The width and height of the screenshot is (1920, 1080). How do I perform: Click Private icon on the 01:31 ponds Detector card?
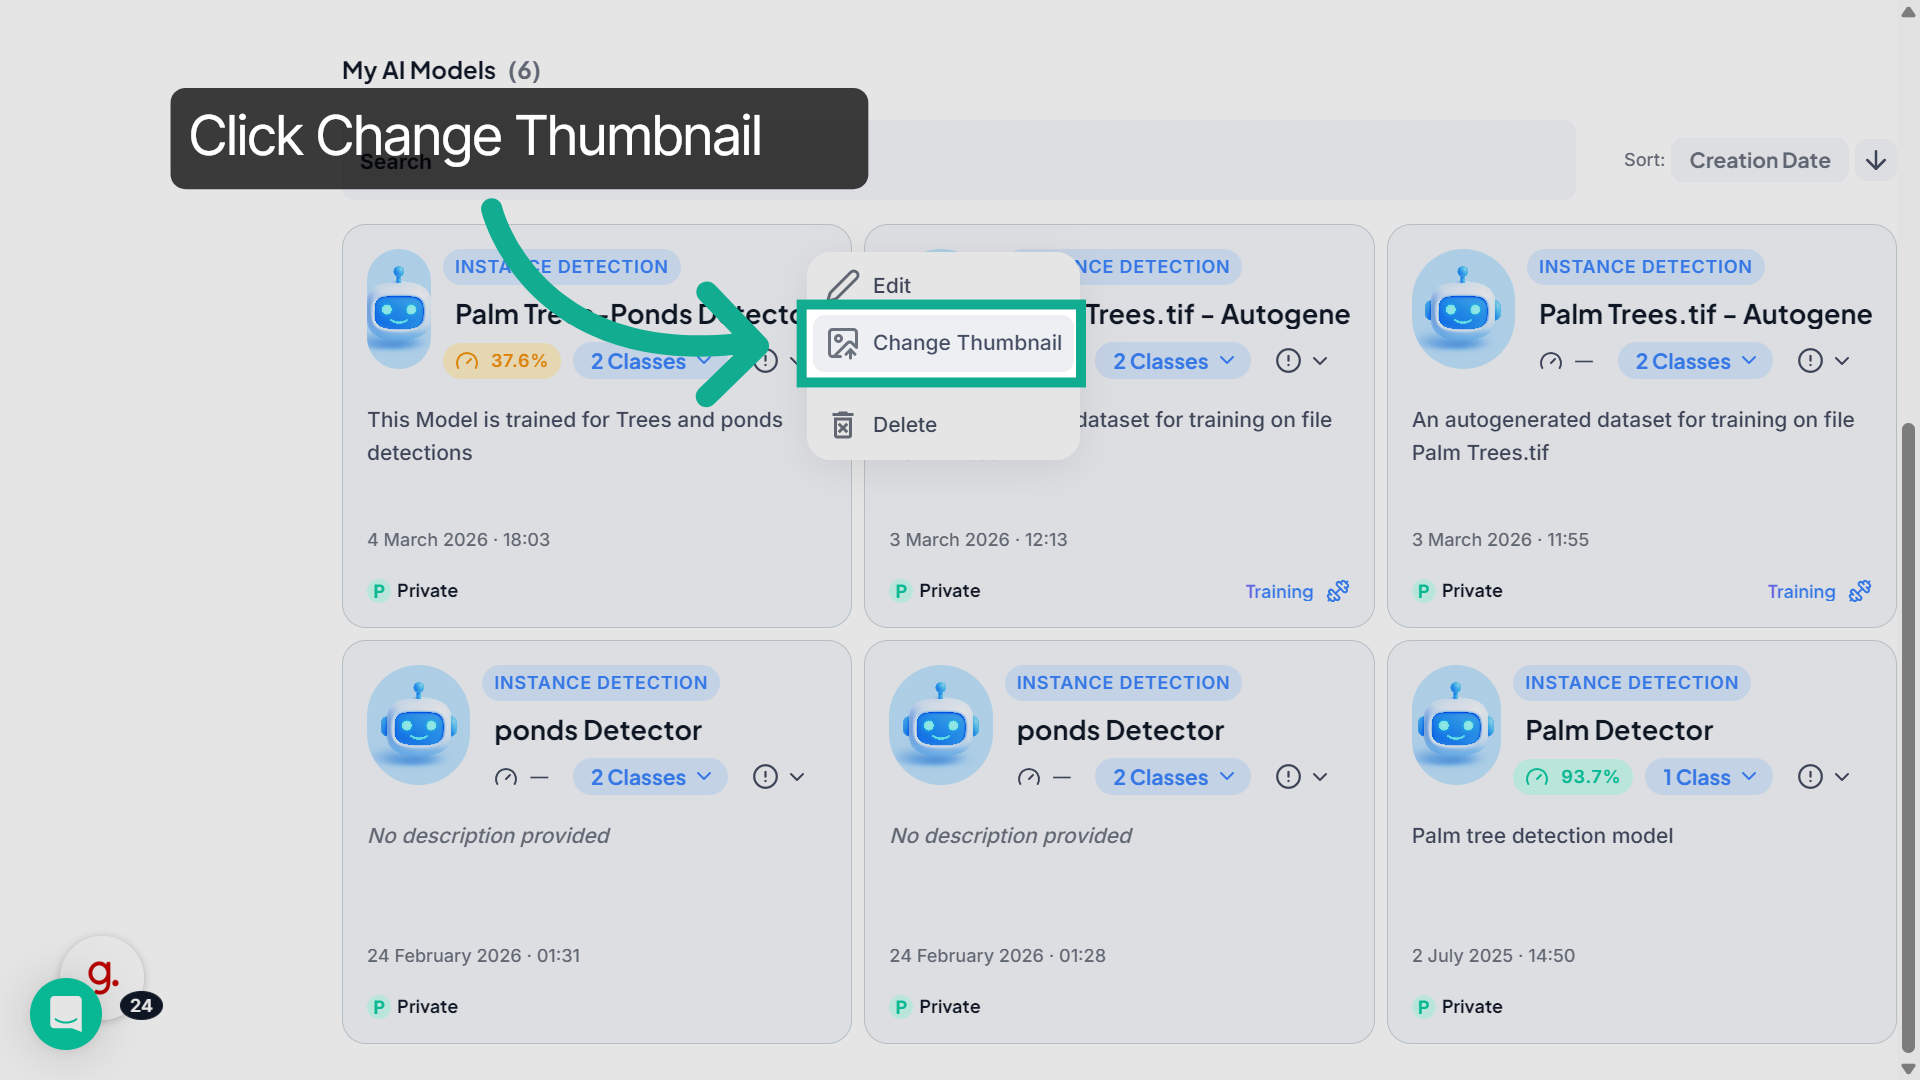point(378,1007)
